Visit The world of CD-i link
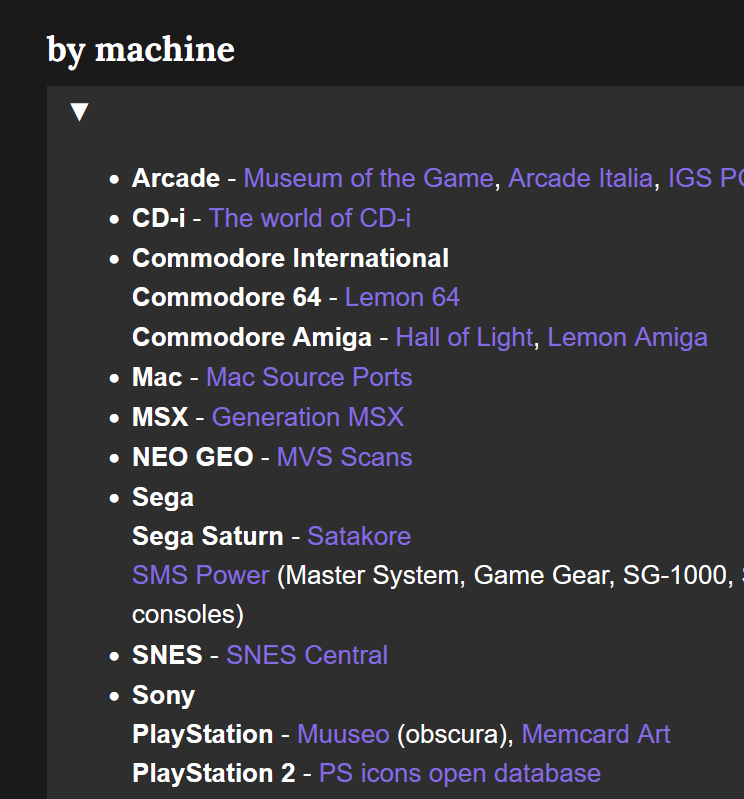744x799 pixels. point(310,218)
